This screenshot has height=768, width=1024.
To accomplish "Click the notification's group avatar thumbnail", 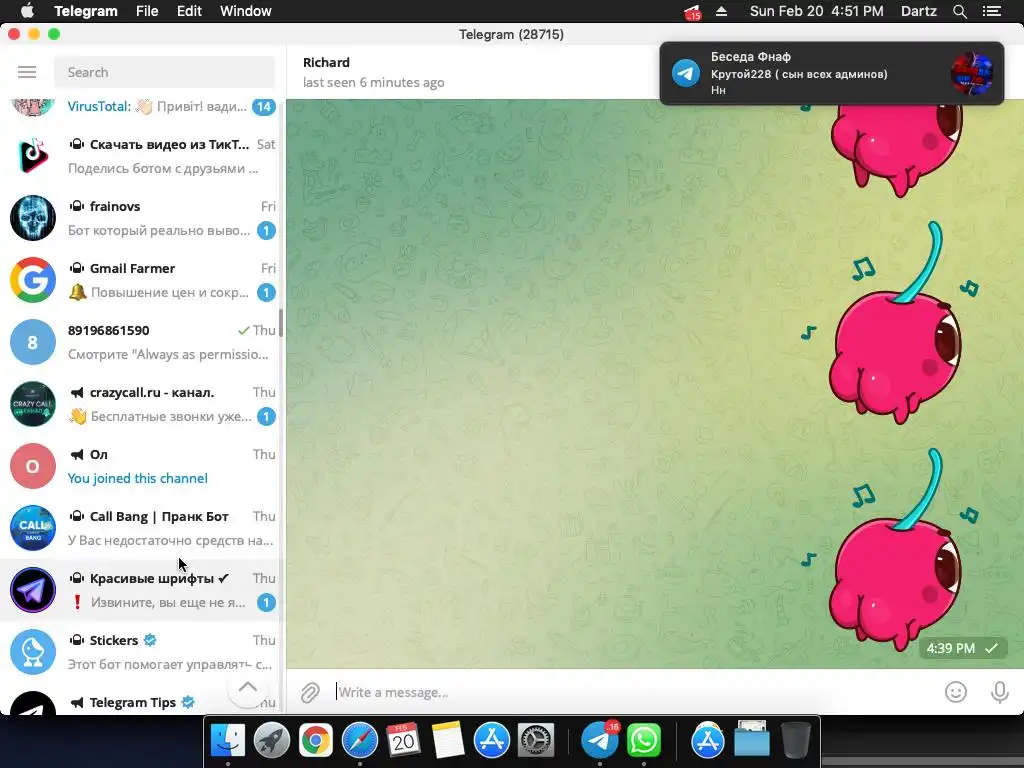I will click(972, 73).
